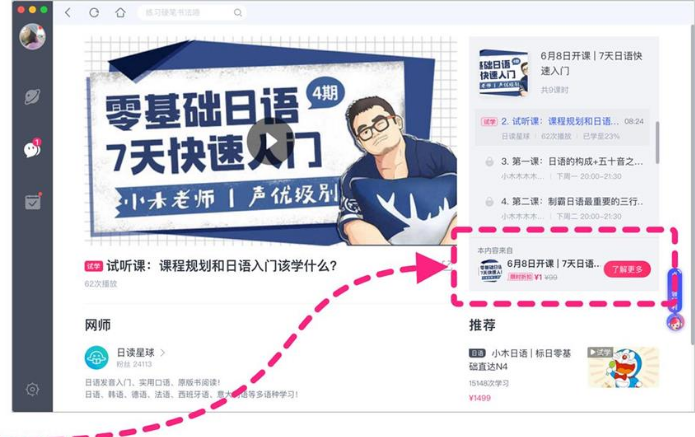Select locked lesson 3 第一课 日语的构成
695x437 pixels.
pyautogui.click(x=562, y=168)
